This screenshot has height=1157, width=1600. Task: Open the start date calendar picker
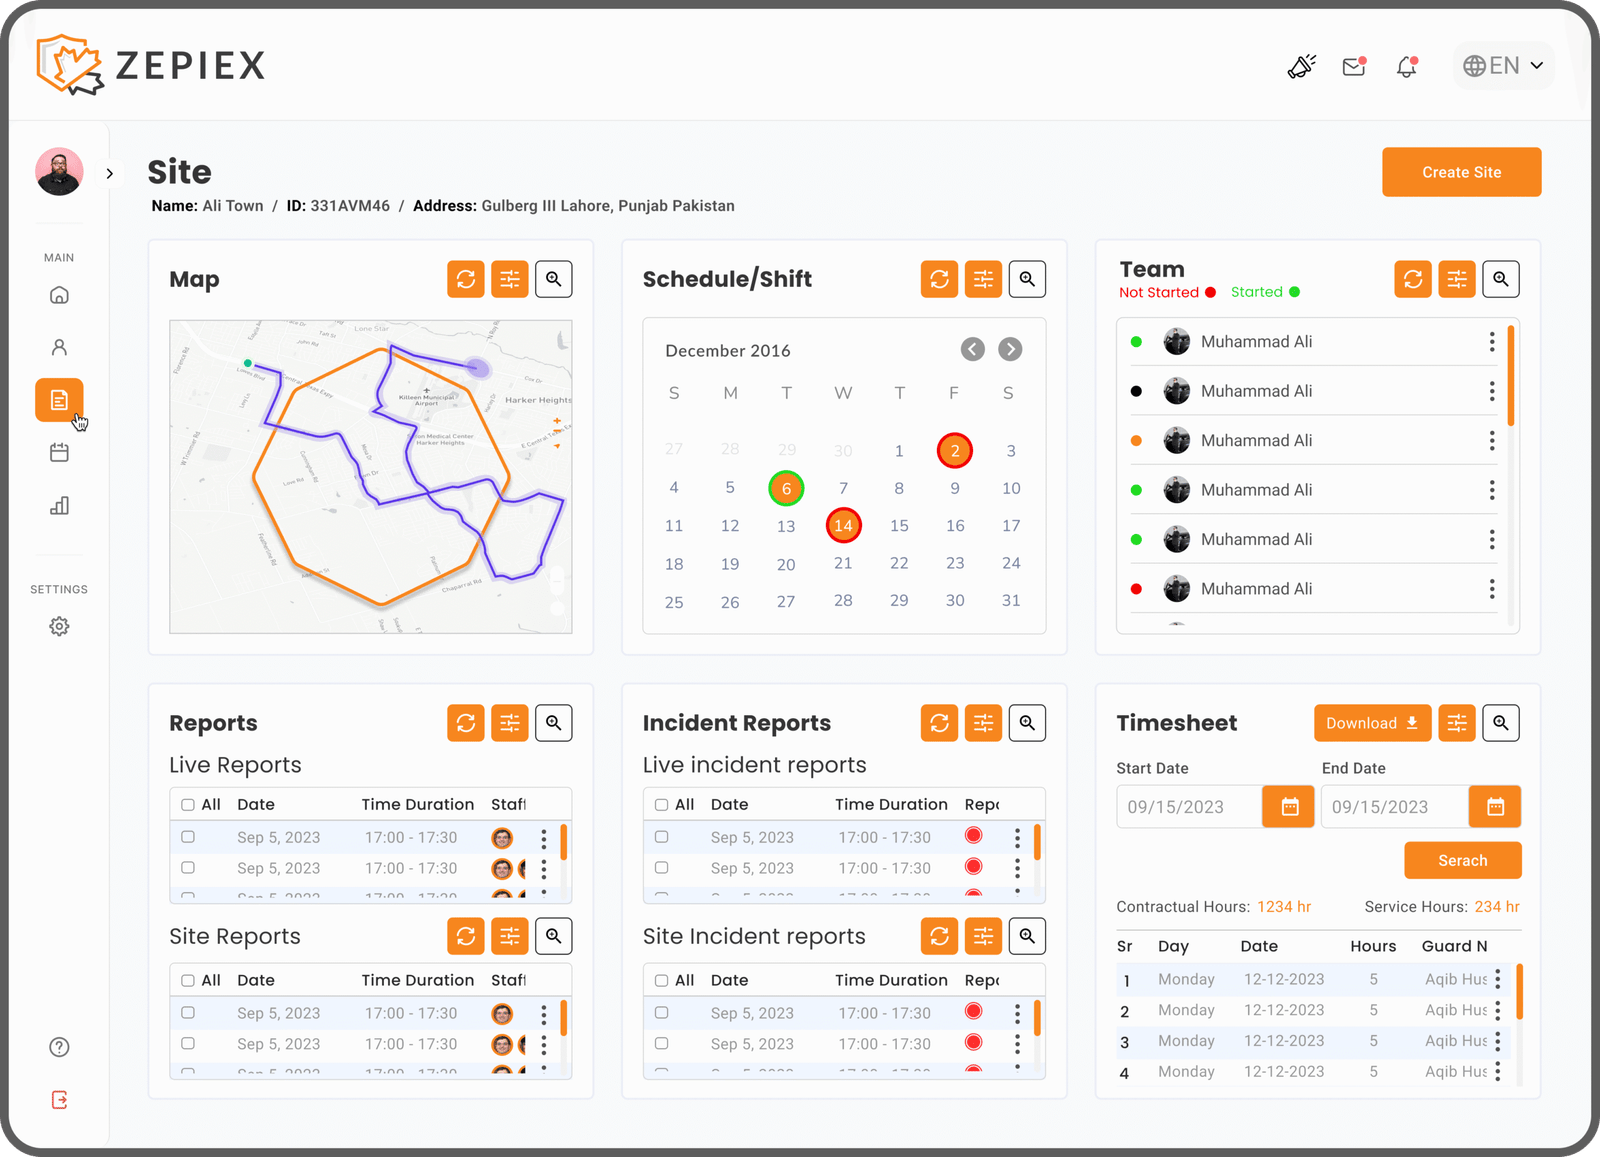(x=1290, y=807)
